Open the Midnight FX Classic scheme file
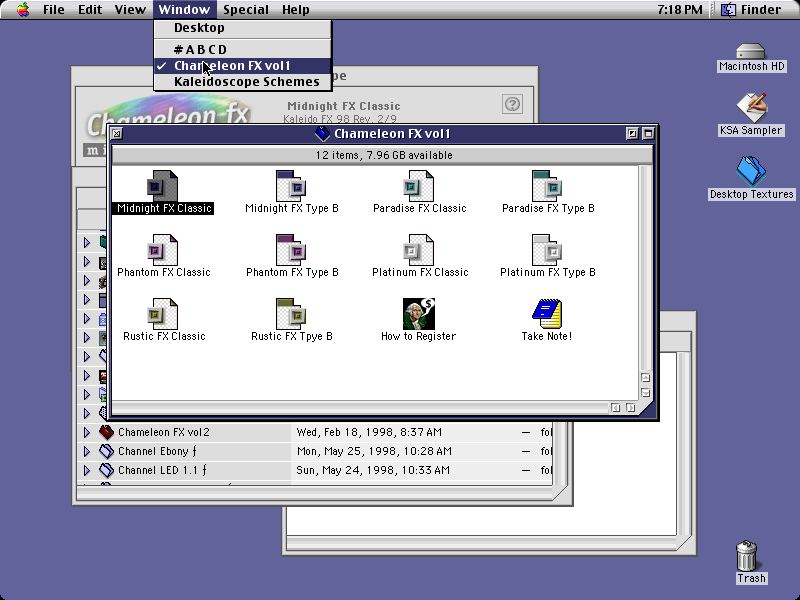The image size is (800, 600). [162, 186]
